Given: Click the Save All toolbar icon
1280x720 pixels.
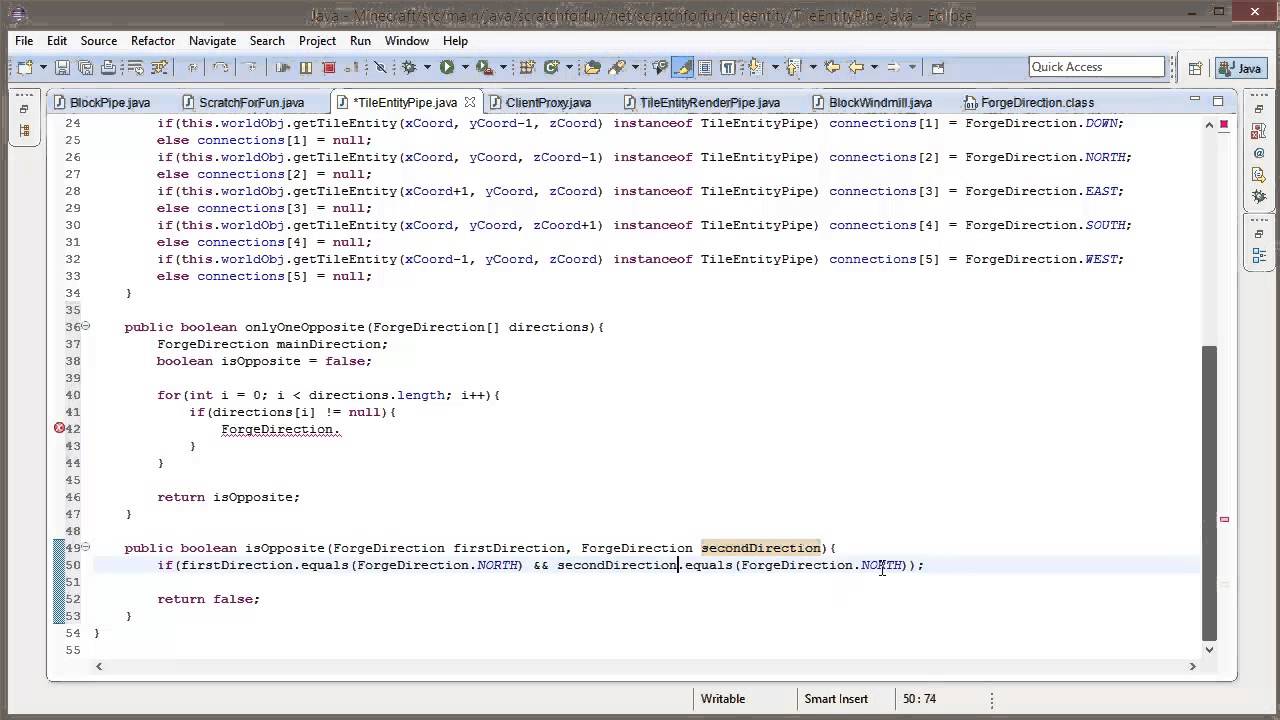Looking at the screenshot, I should pyautogui.click(x=85, y=67).
